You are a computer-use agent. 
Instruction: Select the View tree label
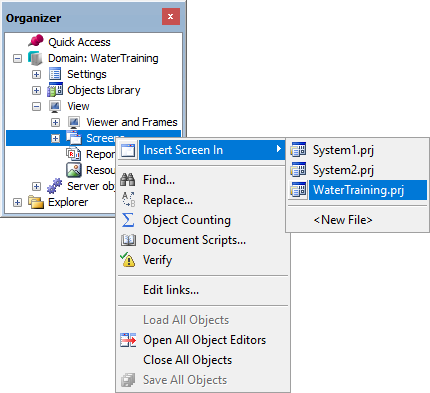coord(78,106)
